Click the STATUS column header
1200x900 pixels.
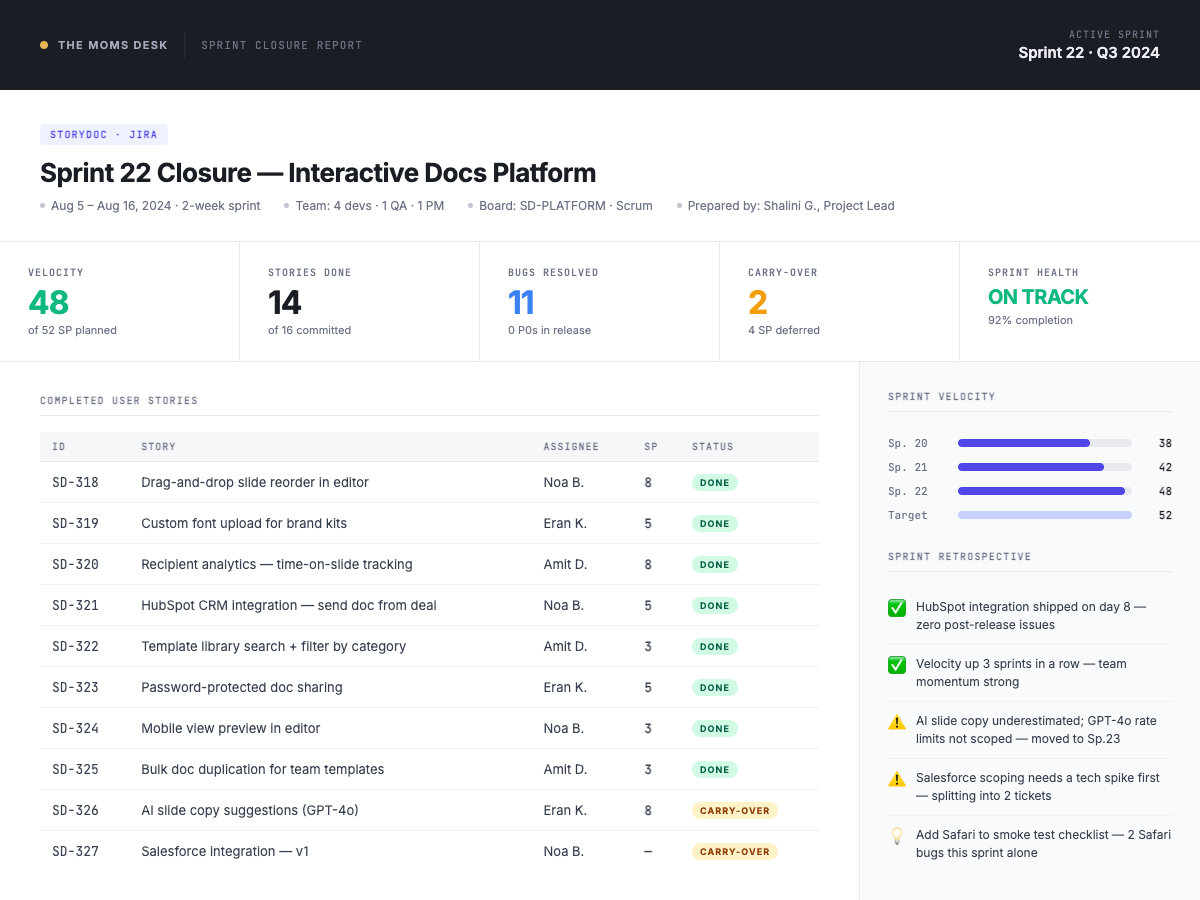713,446
